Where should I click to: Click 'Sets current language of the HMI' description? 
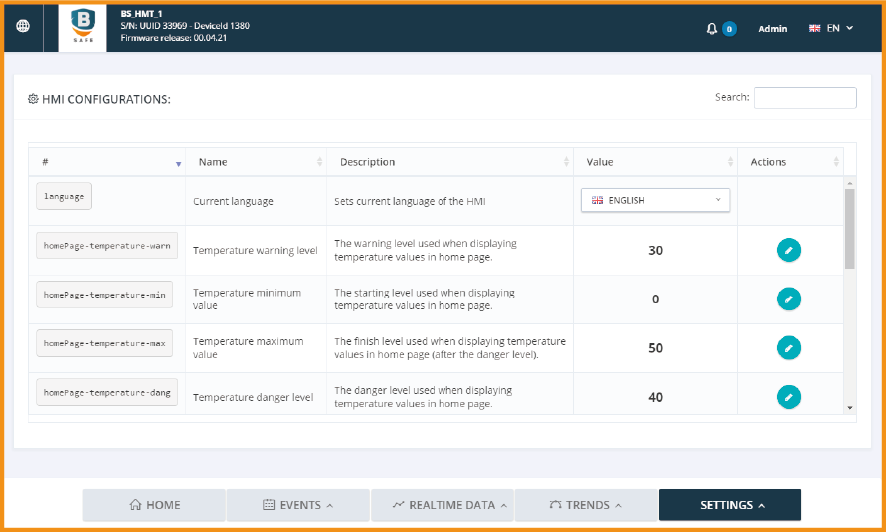410,202
